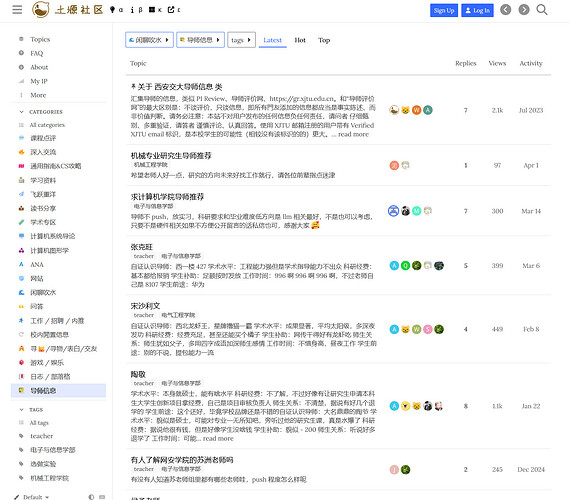Open pinned topic 关于 西安交大导师信息 类
Viewport: 570px width, 500px height.
pos(180,87)
